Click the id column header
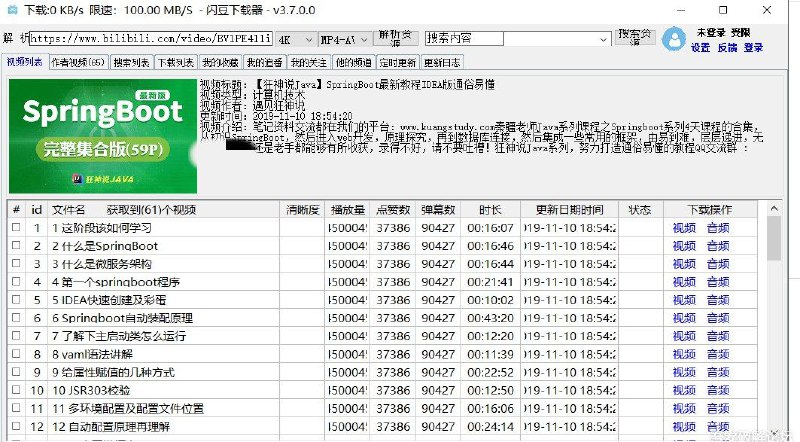800x442 pixels. pyautogui.click(x=36, y=210)
